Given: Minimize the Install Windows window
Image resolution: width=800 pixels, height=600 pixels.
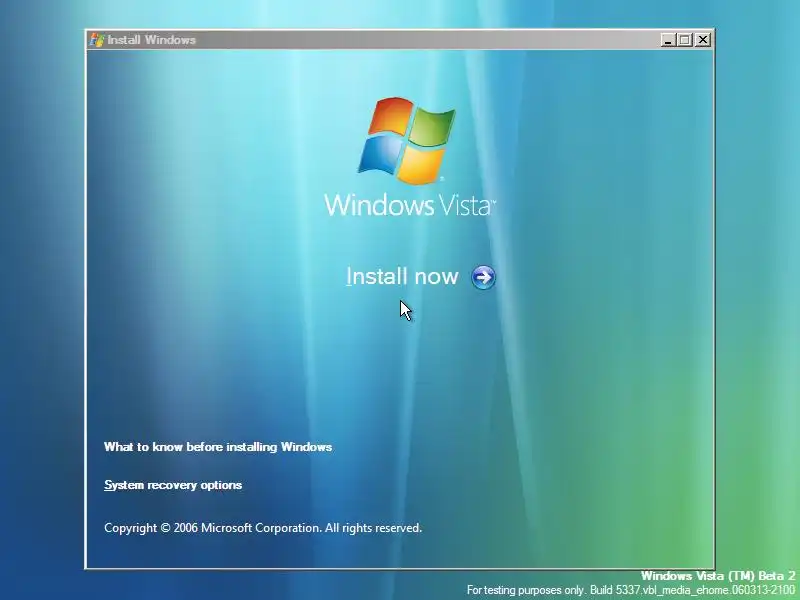Looking at the screenshot, I should (x=667, y=40).
